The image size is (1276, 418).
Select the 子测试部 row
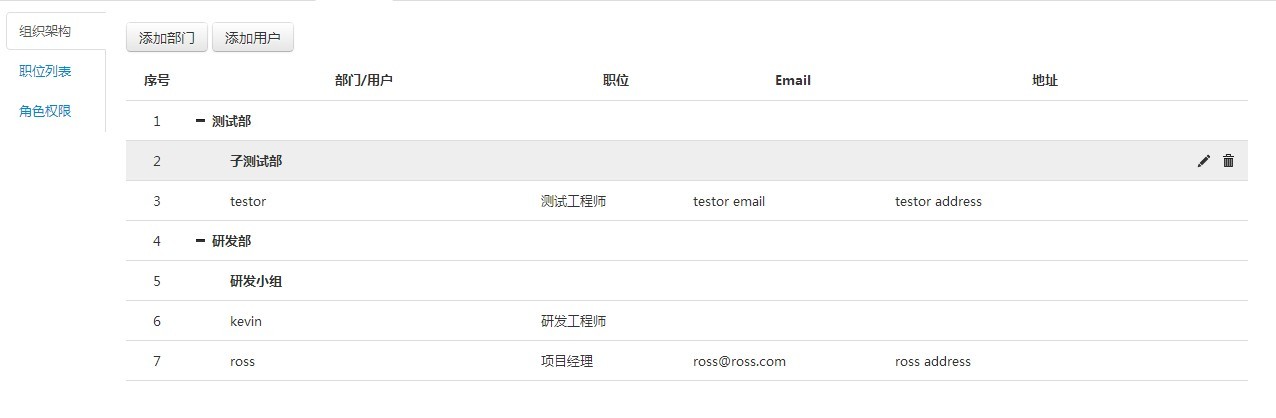(x=256, y=161)
